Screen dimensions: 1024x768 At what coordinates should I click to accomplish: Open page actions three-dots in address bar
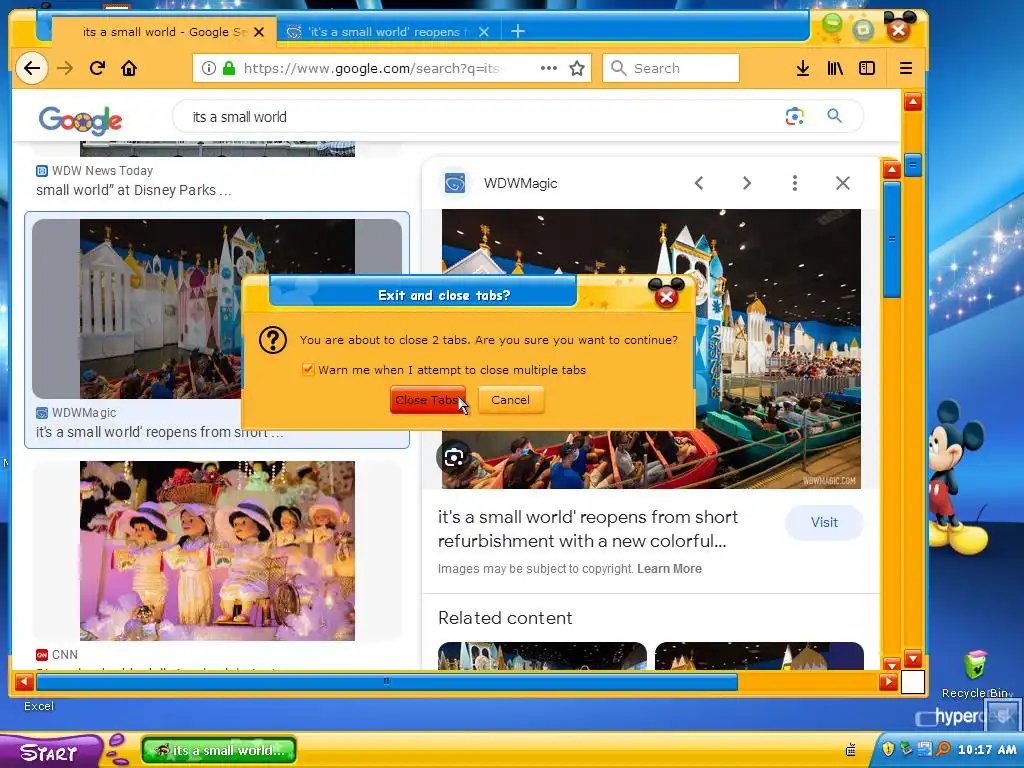[549, 68]
